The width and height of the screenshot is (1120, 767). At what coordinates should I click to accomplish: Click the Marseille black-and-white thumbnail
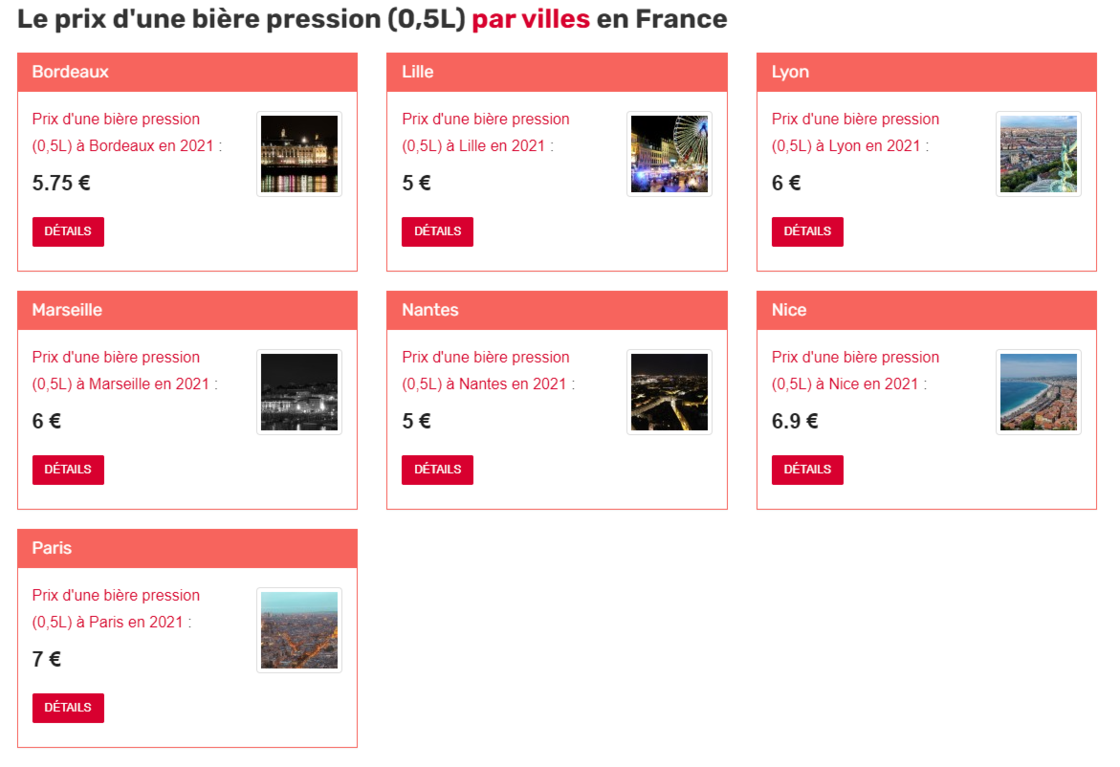299,392
